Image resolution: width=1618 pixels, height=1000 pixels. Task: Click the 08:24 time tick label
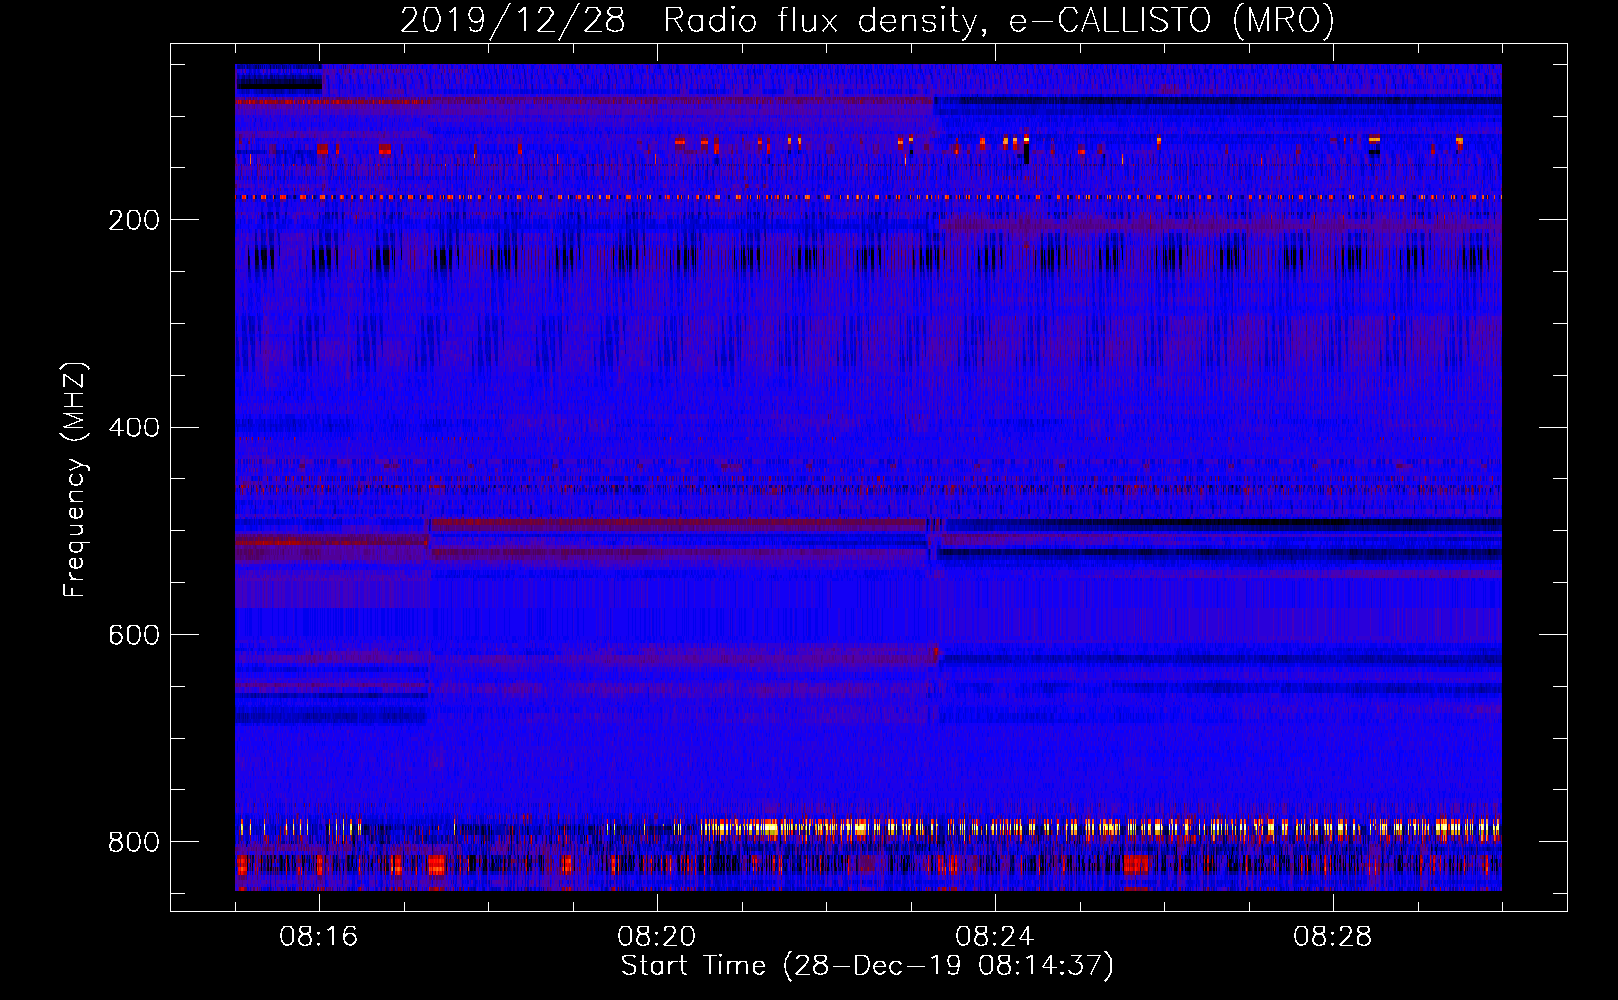[995, 937]
